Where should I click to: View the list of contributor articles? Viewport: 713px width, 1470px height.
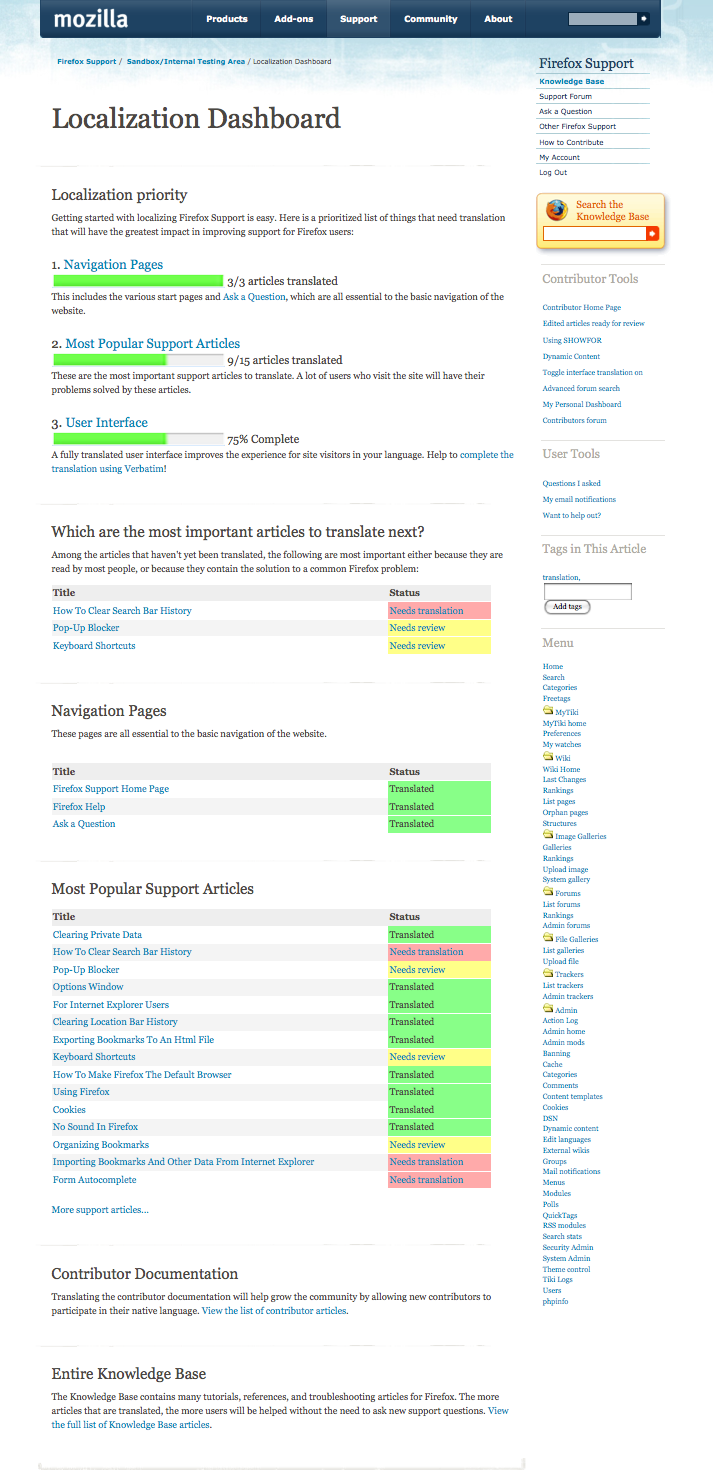coord(275,1310)
